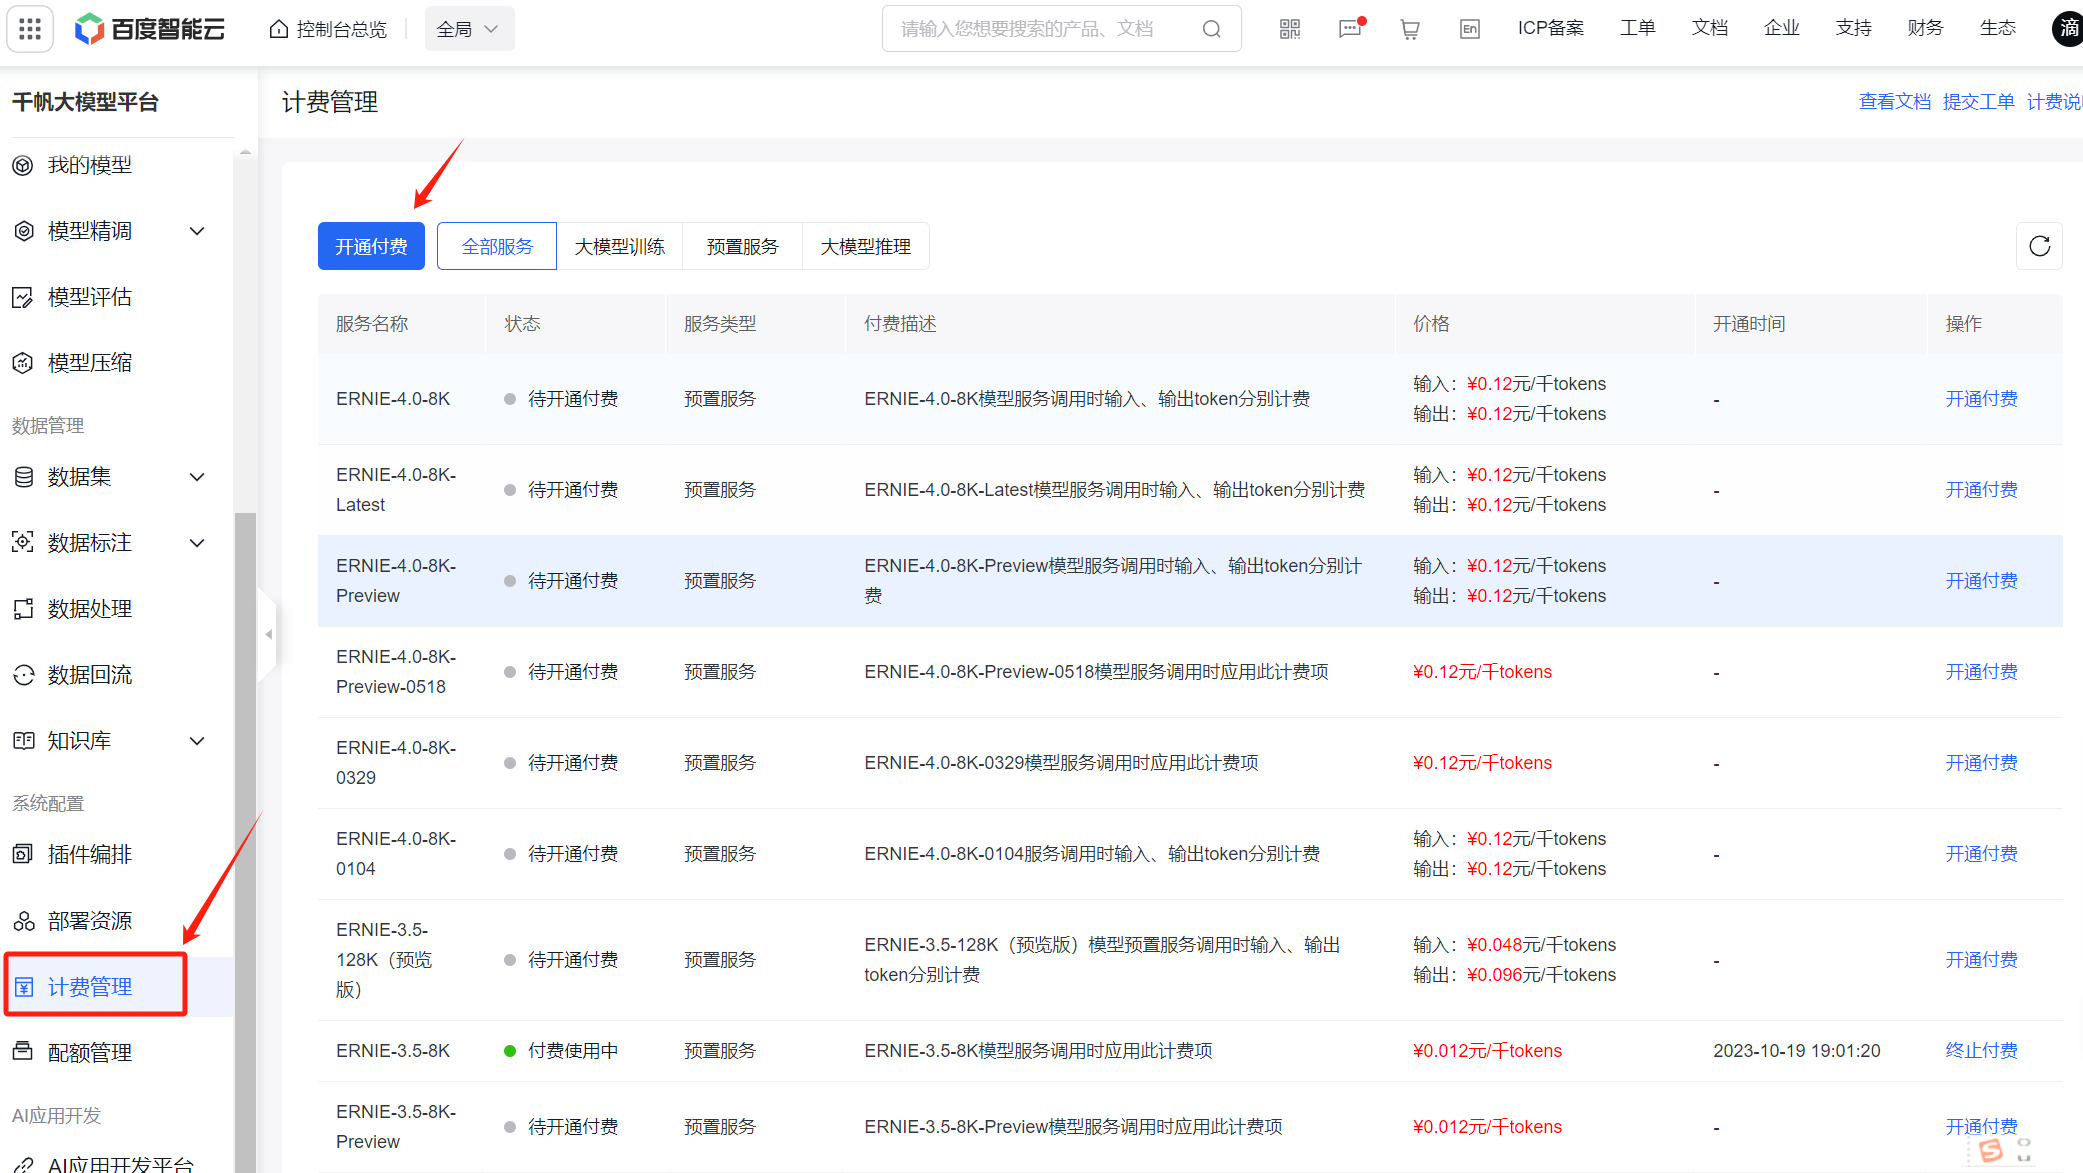Select the 全部服务 tab

tap(497, 246)
